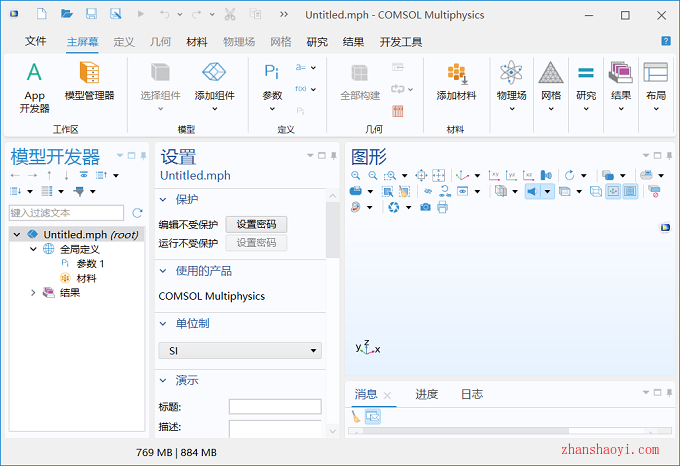The height and width of the screenshot is (466, 680).
Task: Switch to the yz view in 图形
Action: click(511, 176)
